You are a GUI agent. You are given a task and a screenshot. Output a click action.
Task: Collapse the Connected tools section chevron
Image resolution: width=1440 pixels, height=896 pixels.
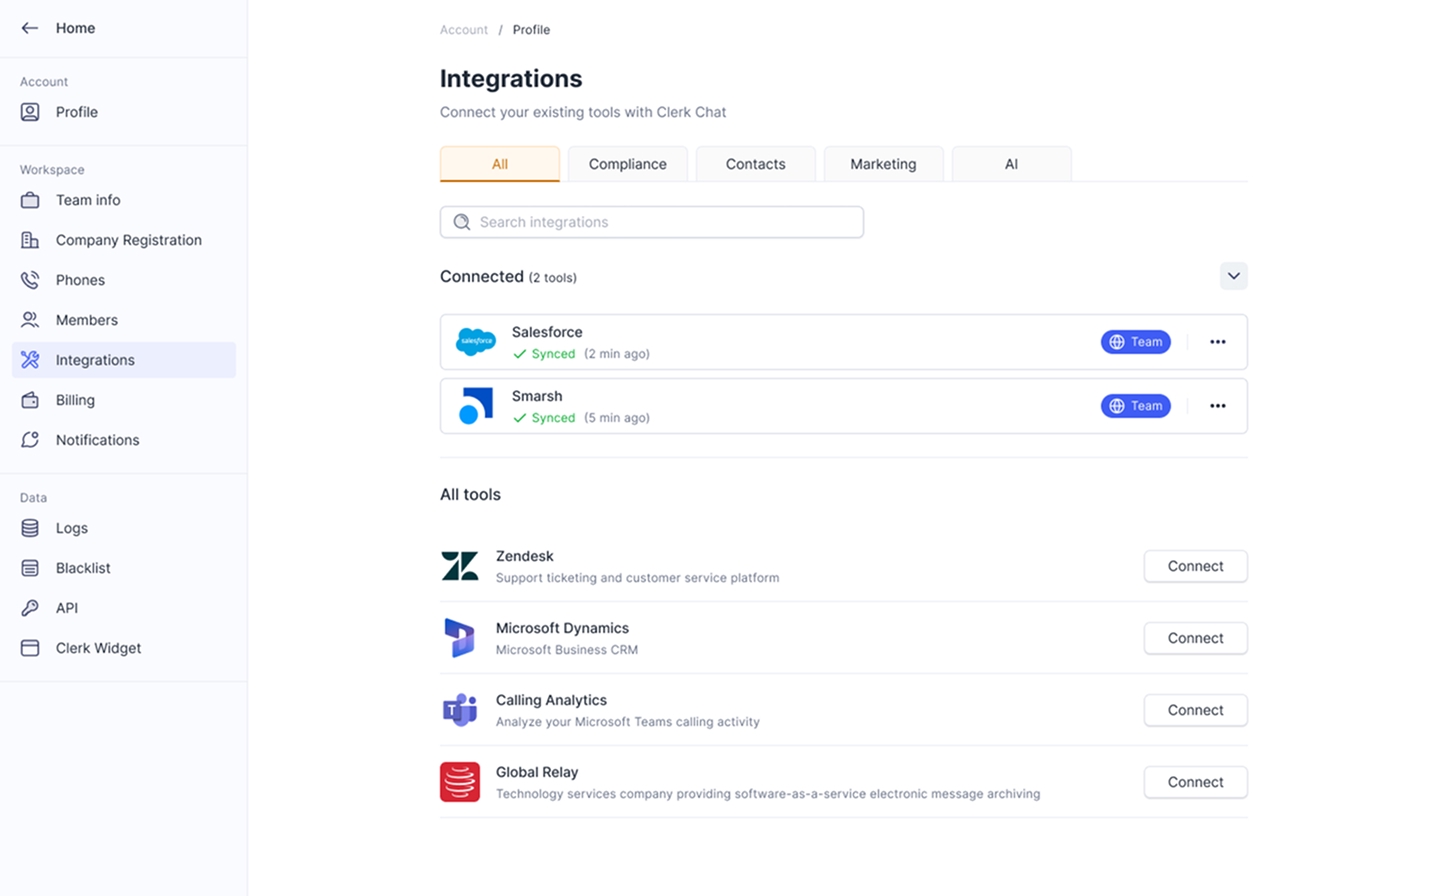1233,276
